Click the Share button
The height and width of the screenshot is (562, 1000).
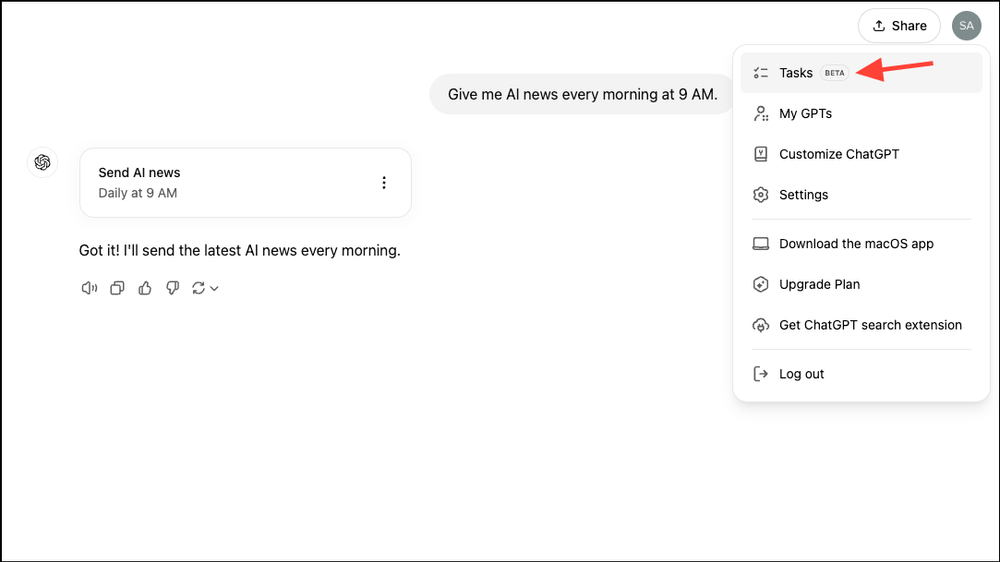[899, 26]
